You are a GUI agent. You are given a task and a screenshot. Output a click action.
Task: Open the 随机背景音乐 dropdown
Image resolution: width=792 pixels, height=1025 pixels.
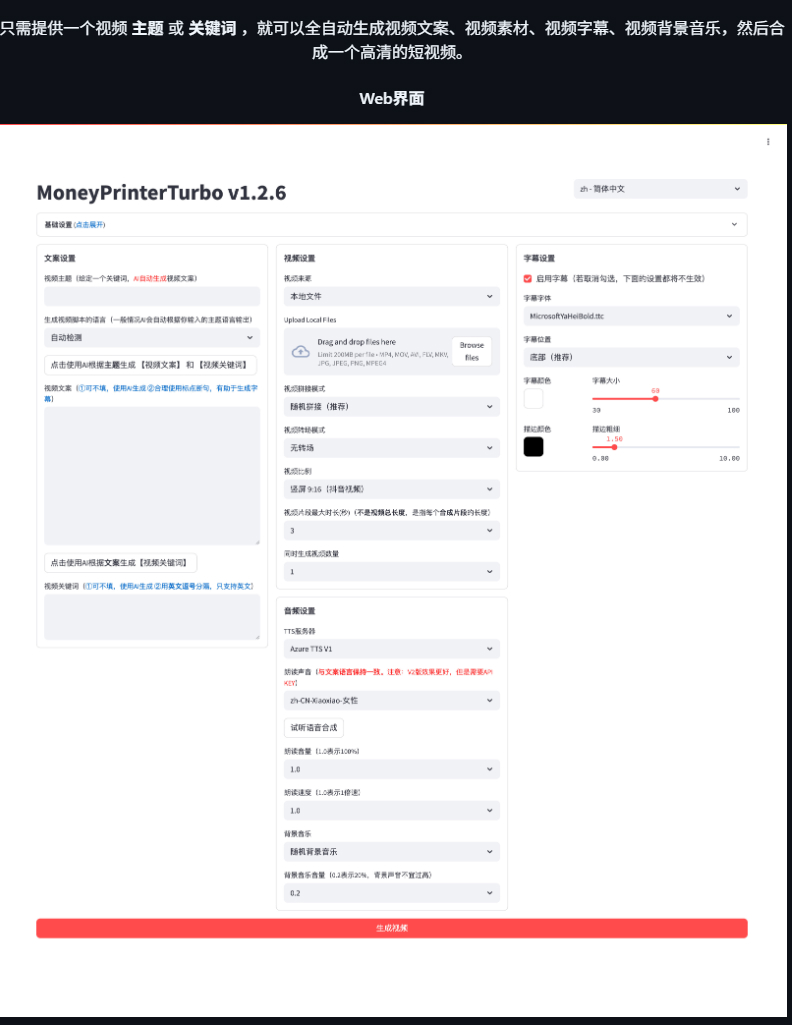pos(391,852)
